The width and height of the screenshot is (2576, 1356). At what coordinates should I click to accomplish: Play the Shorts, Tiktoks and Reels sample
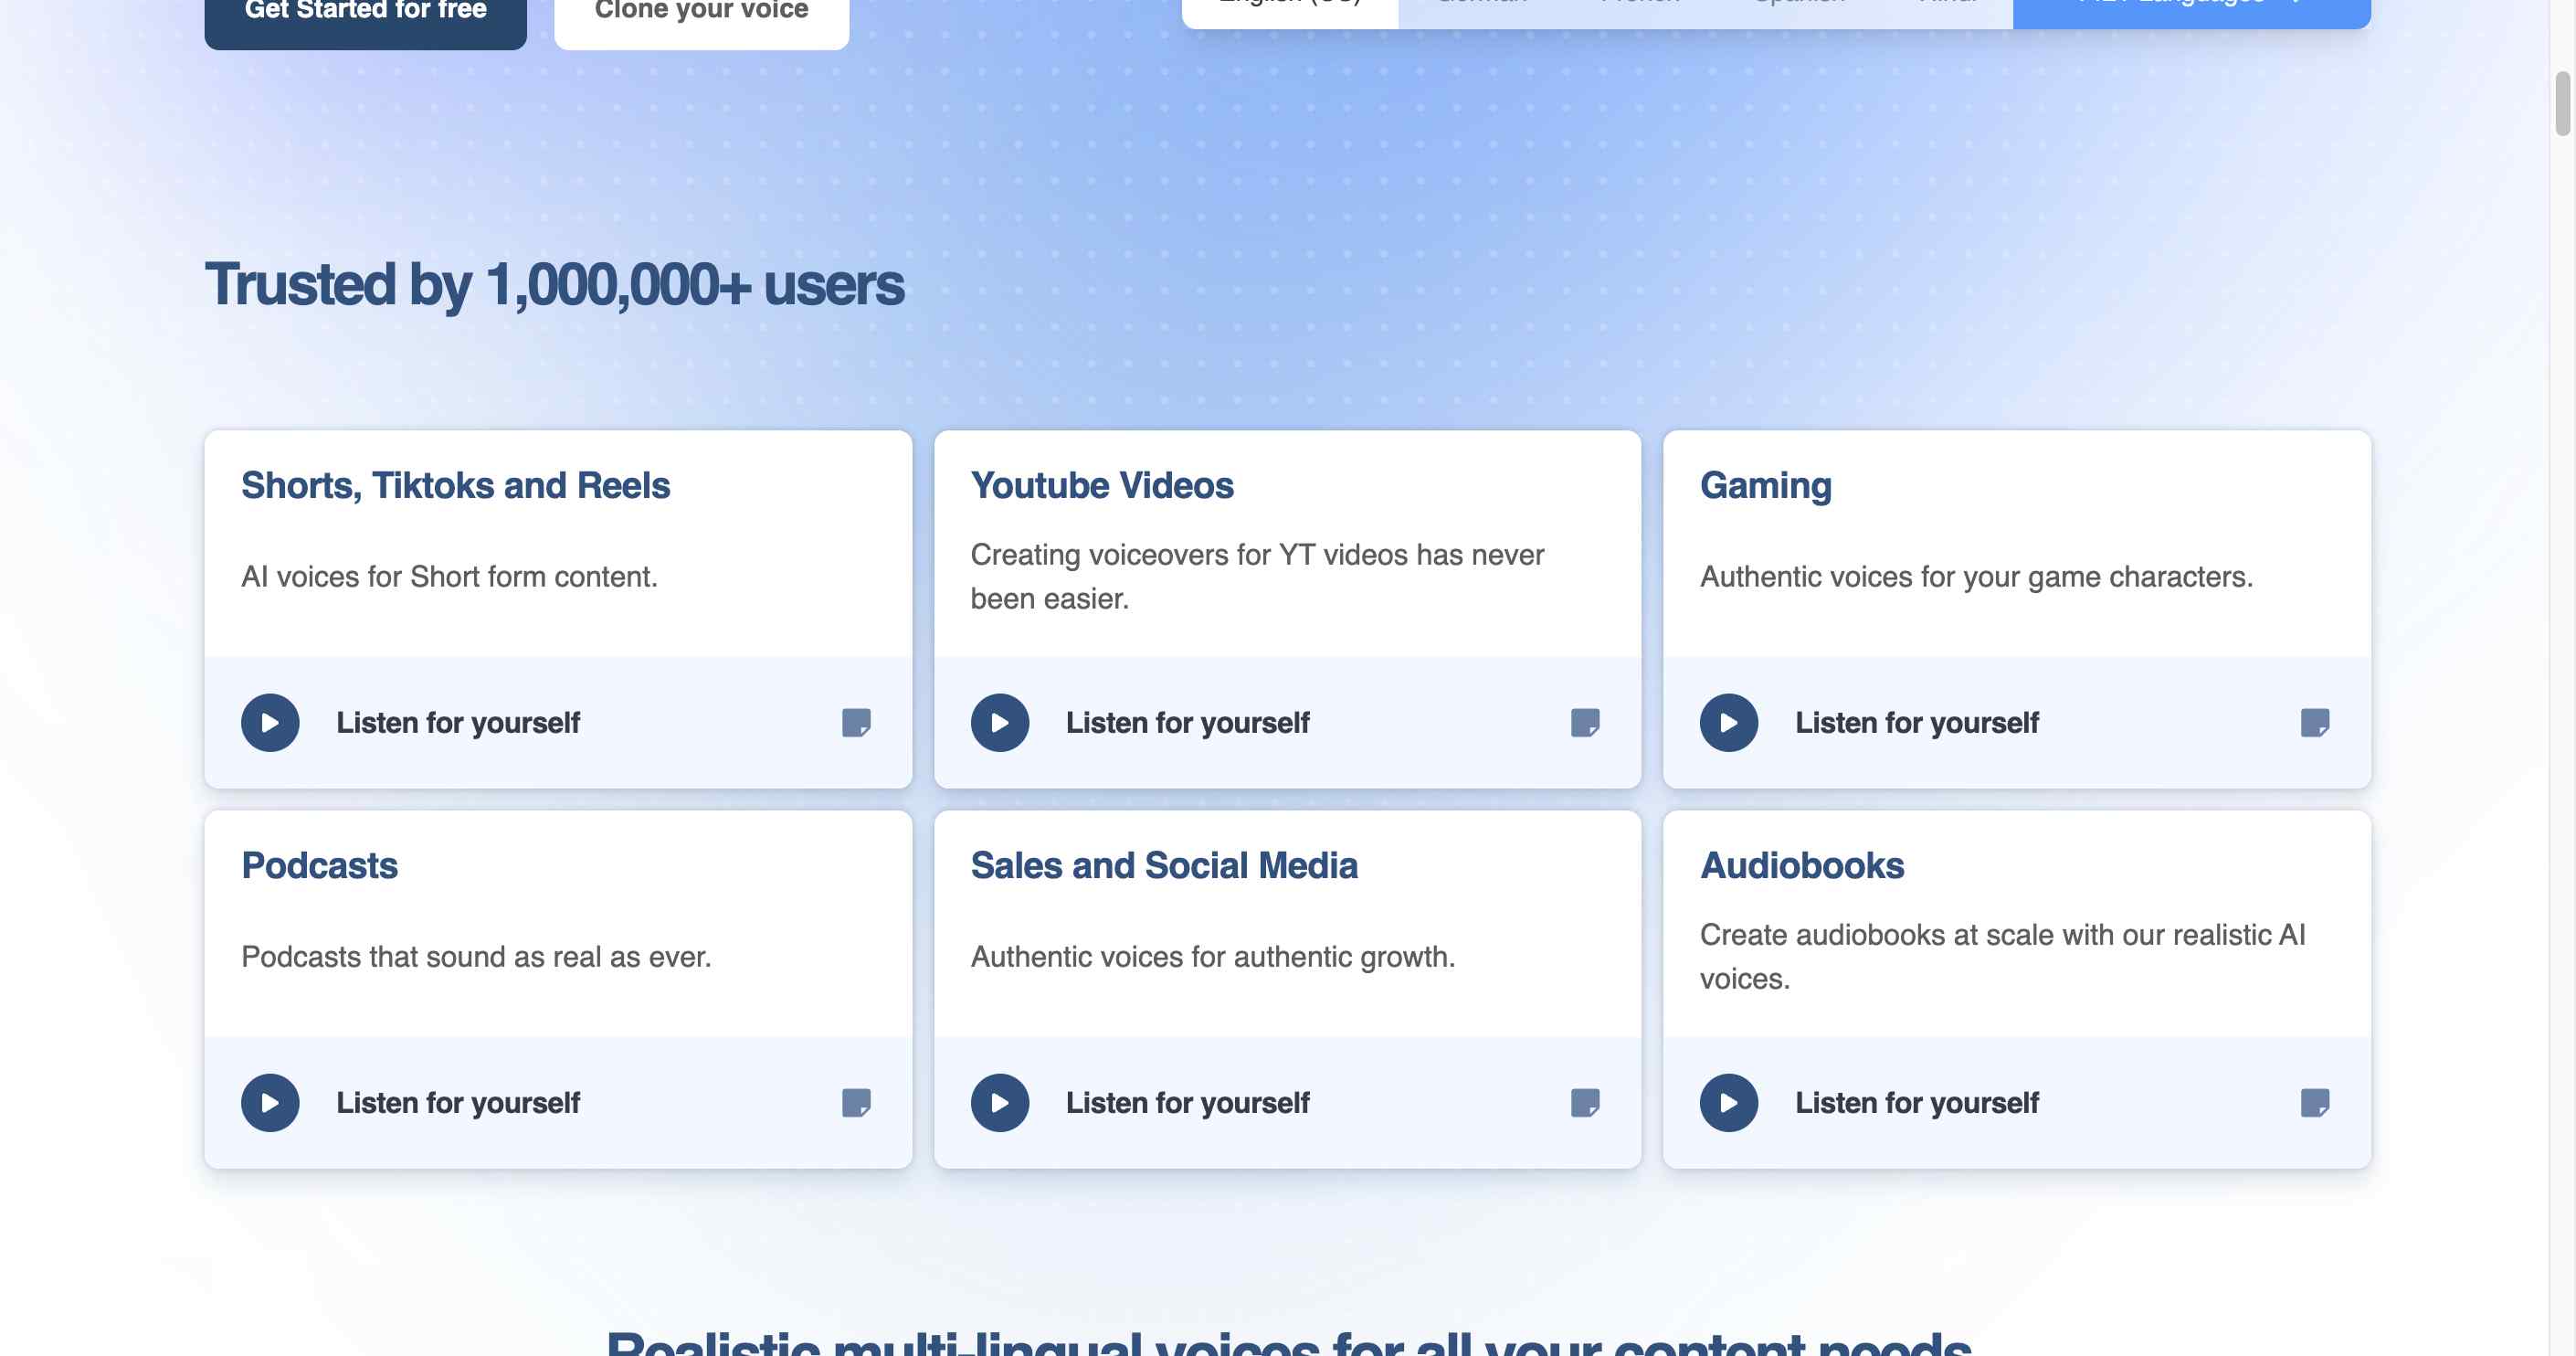click(x=270, y=722)
